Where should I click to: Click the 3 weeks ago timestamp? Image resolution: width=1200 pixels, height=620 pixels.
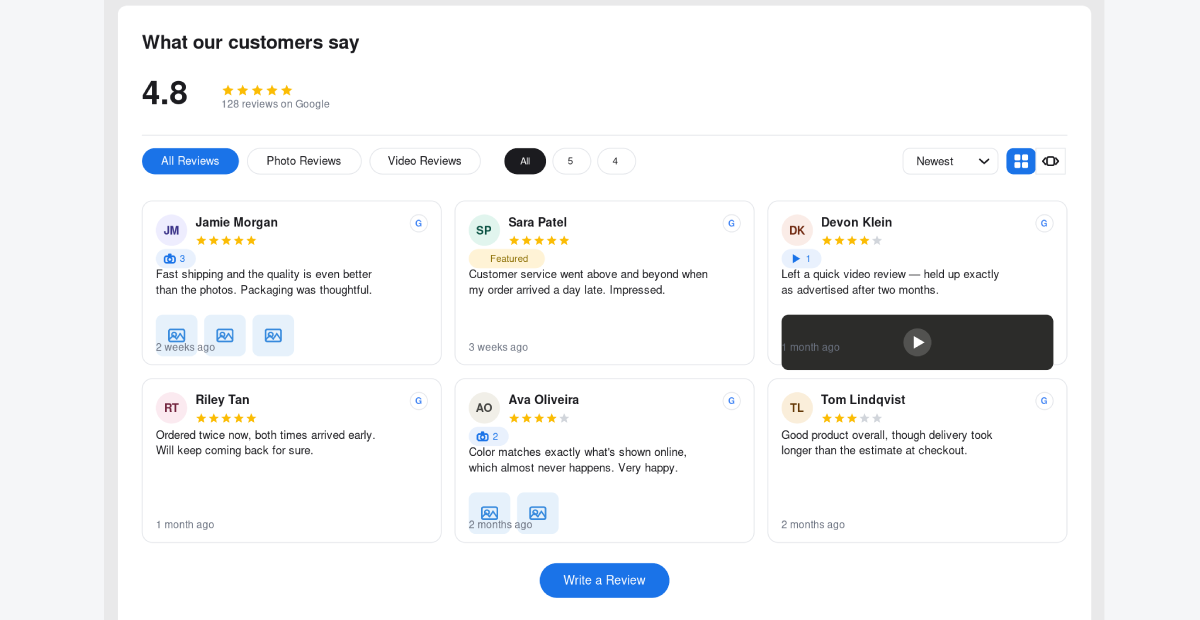click(498, 347)
